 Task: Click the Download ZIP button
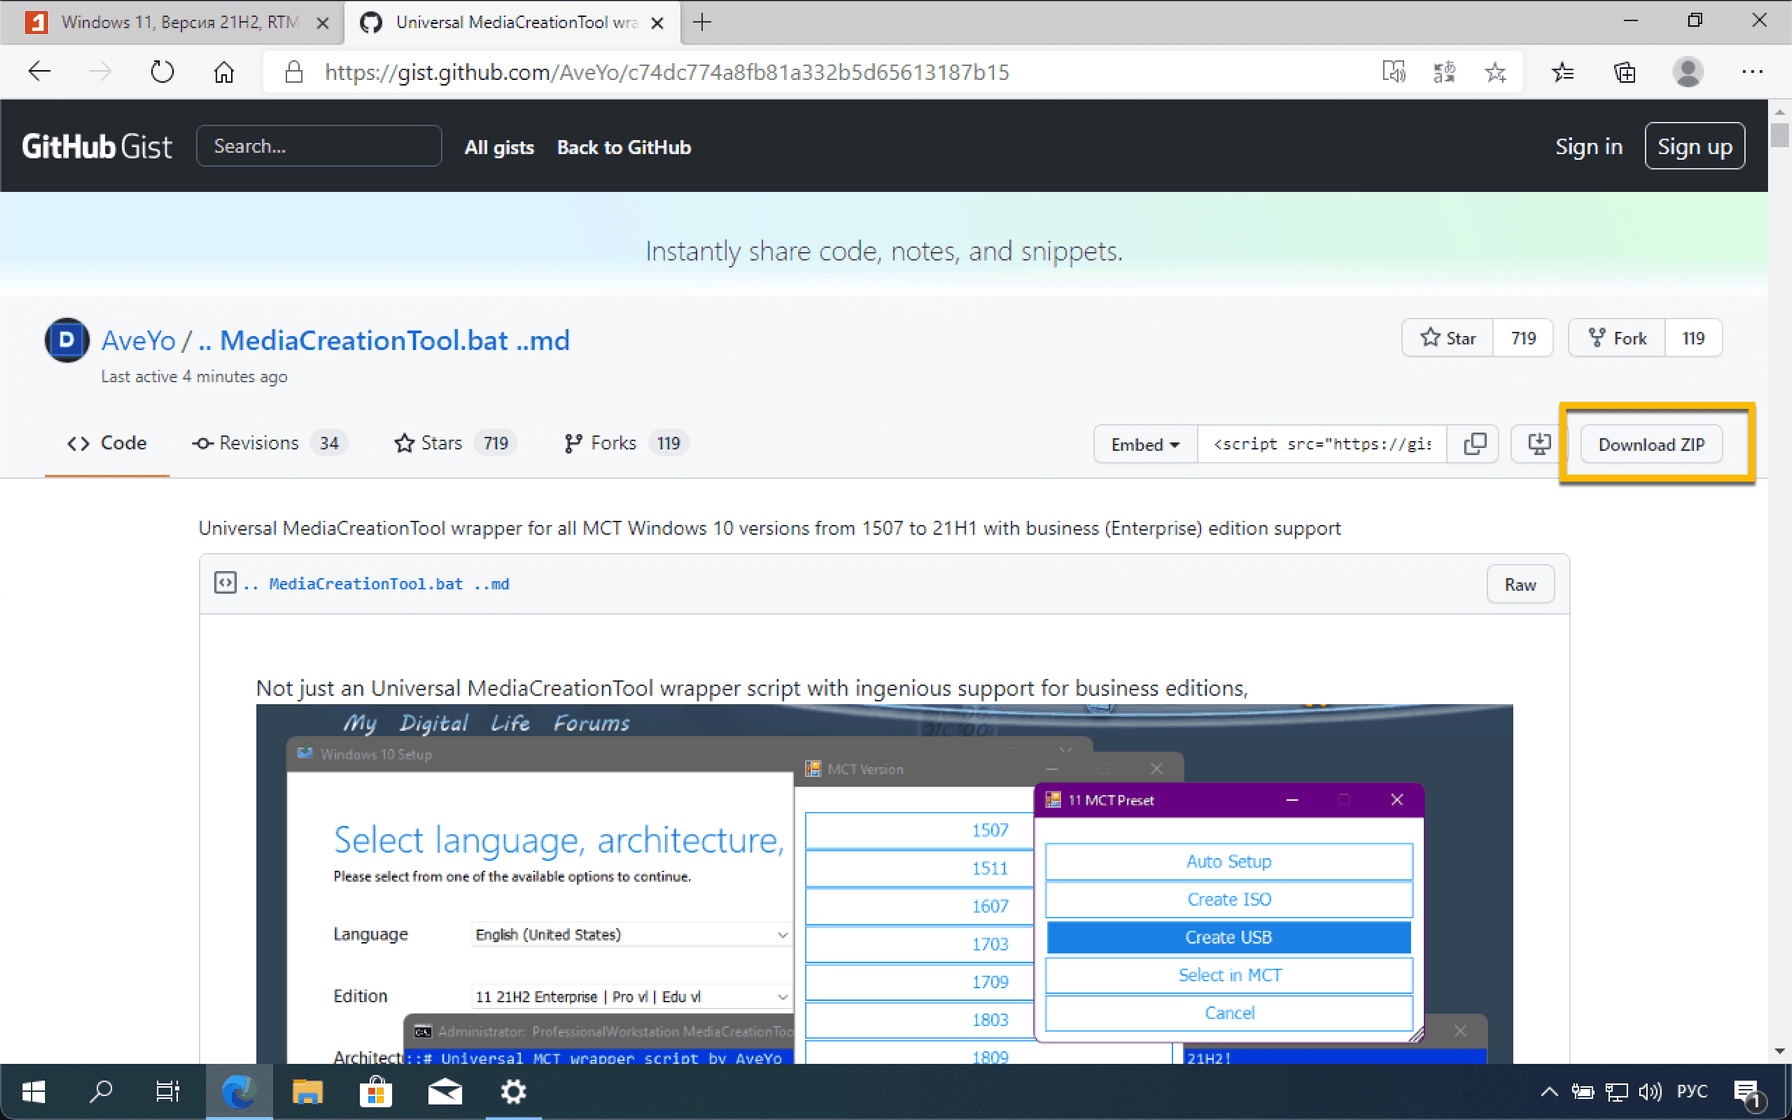tap(1651, 444)
